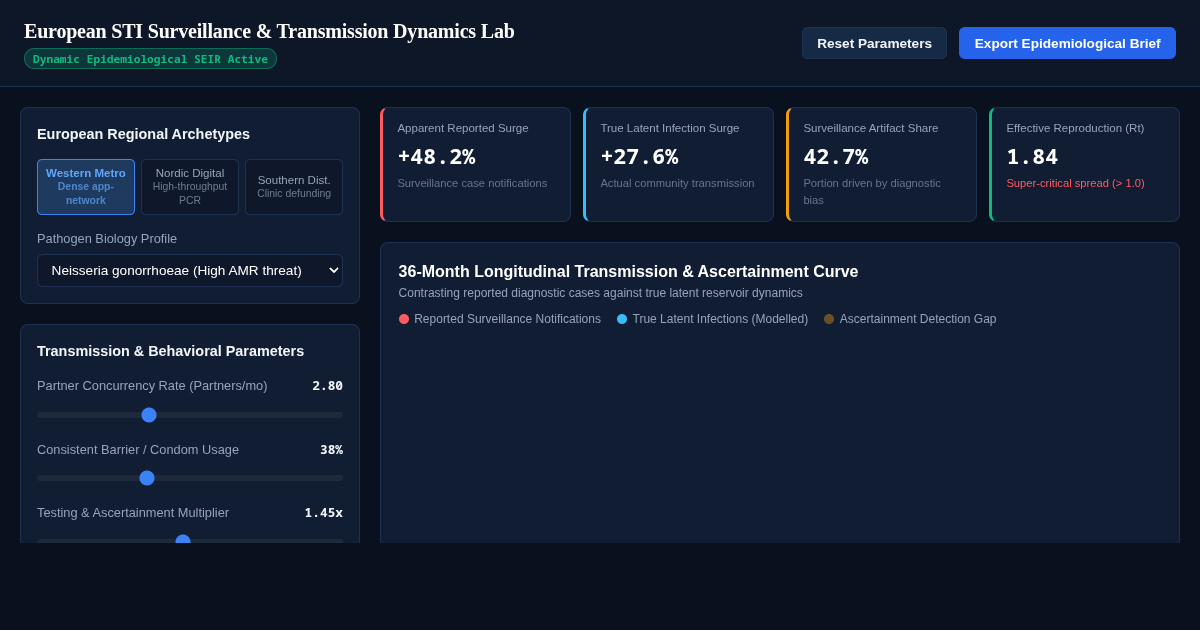Viewport: 1200px width, 630px height.
Task: Adjust the Consistent Barrier / Condom Usage slider
Action: [190, 478]
